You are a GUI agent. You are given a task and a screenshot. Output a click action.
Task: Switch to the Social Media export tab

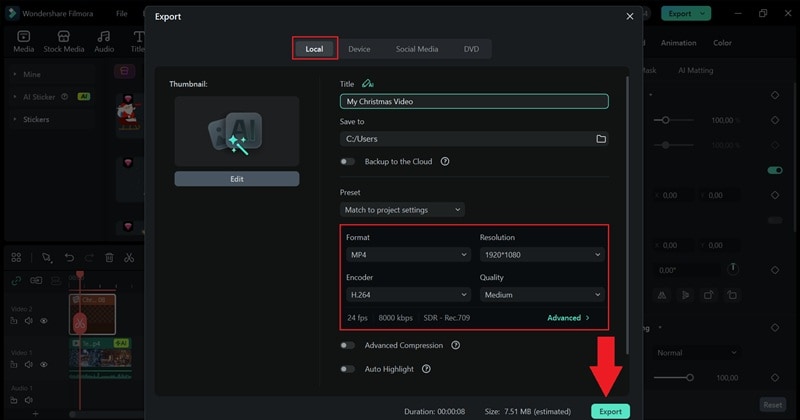point(417,49)
